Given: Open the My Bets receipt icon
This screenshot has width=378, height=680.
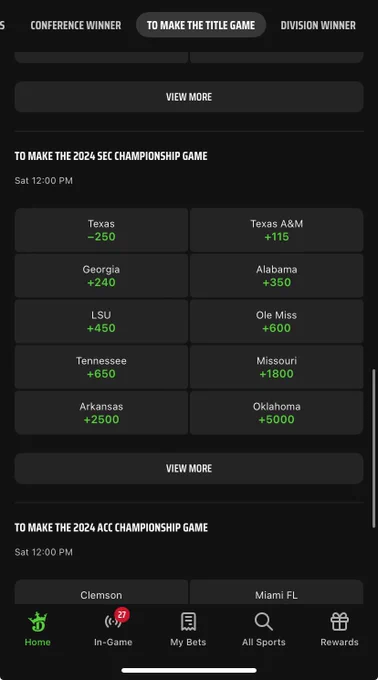Looking at the screenshot, I should click(x=188, y=622).
